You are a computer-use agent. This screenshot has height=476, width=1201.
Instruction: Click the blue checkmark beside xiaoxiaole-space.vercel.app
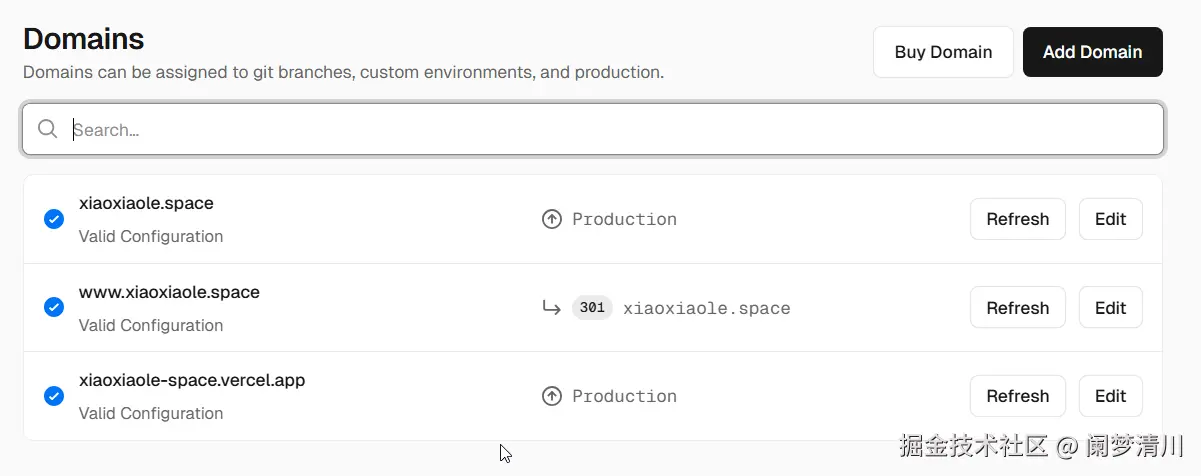tap(54, 396)
